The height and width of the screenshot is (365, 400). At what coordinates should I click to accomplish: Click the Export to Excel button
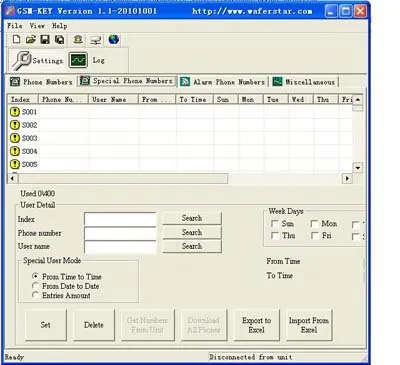click(x=256, y=325)
